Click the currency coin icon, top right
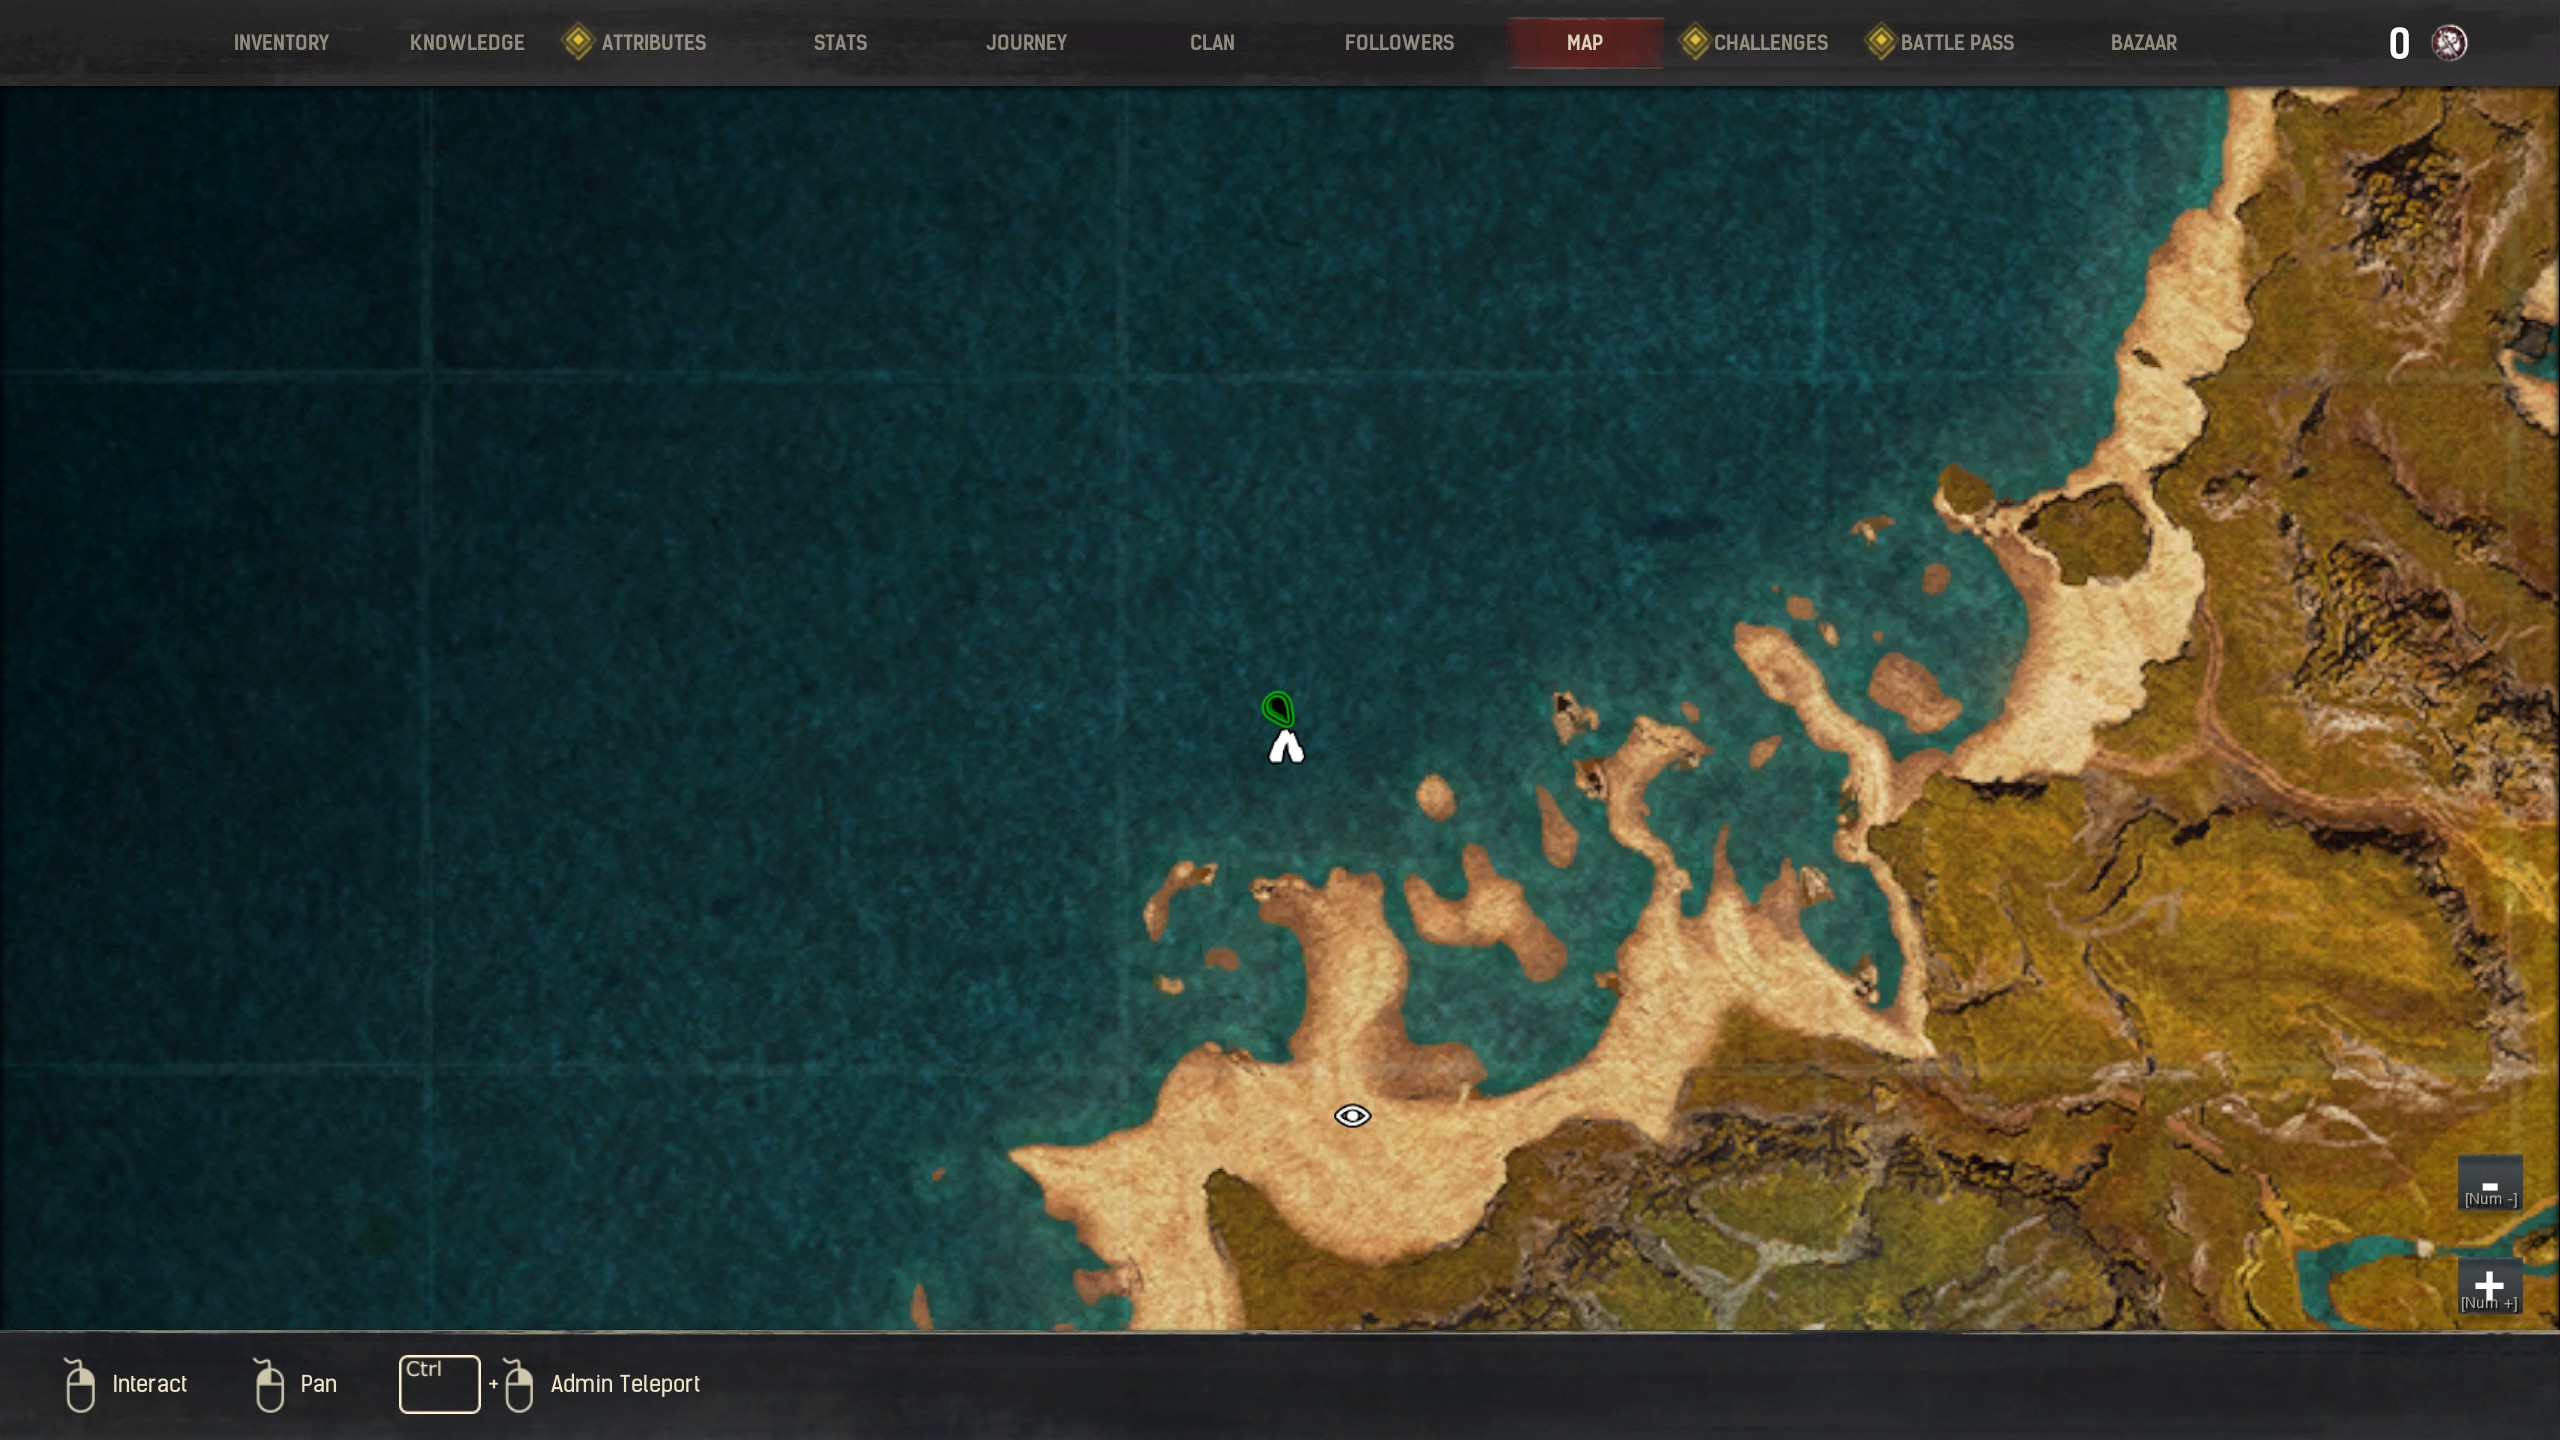2560x1440 pixels. point(2449,43)
